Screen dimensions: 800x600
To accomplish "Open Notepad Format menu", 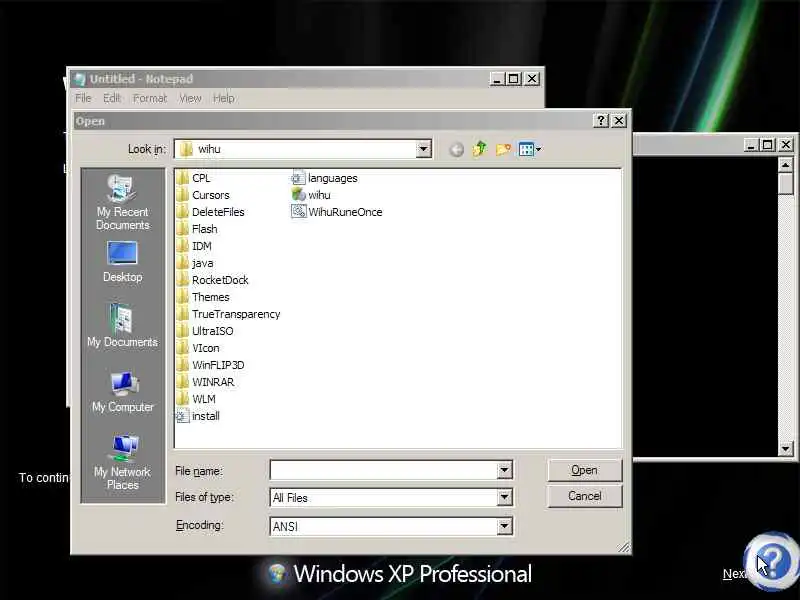I will pos(150,98).
